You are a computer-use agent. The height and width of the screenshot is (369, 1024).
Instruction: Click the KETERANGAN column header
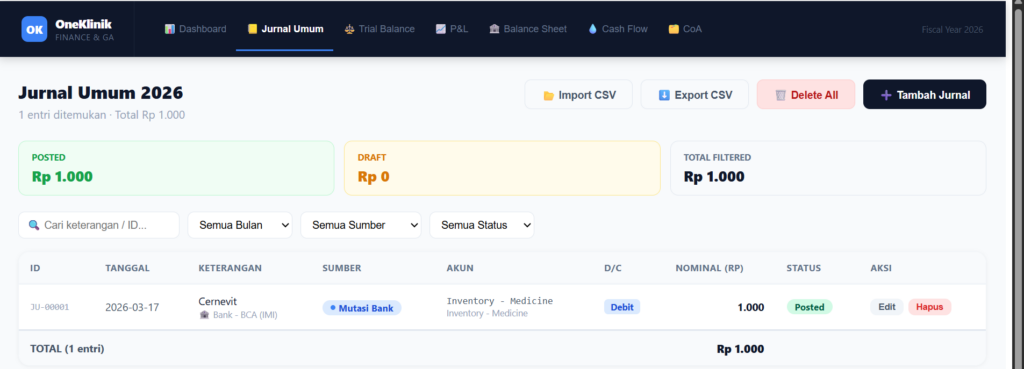point(230,268)
